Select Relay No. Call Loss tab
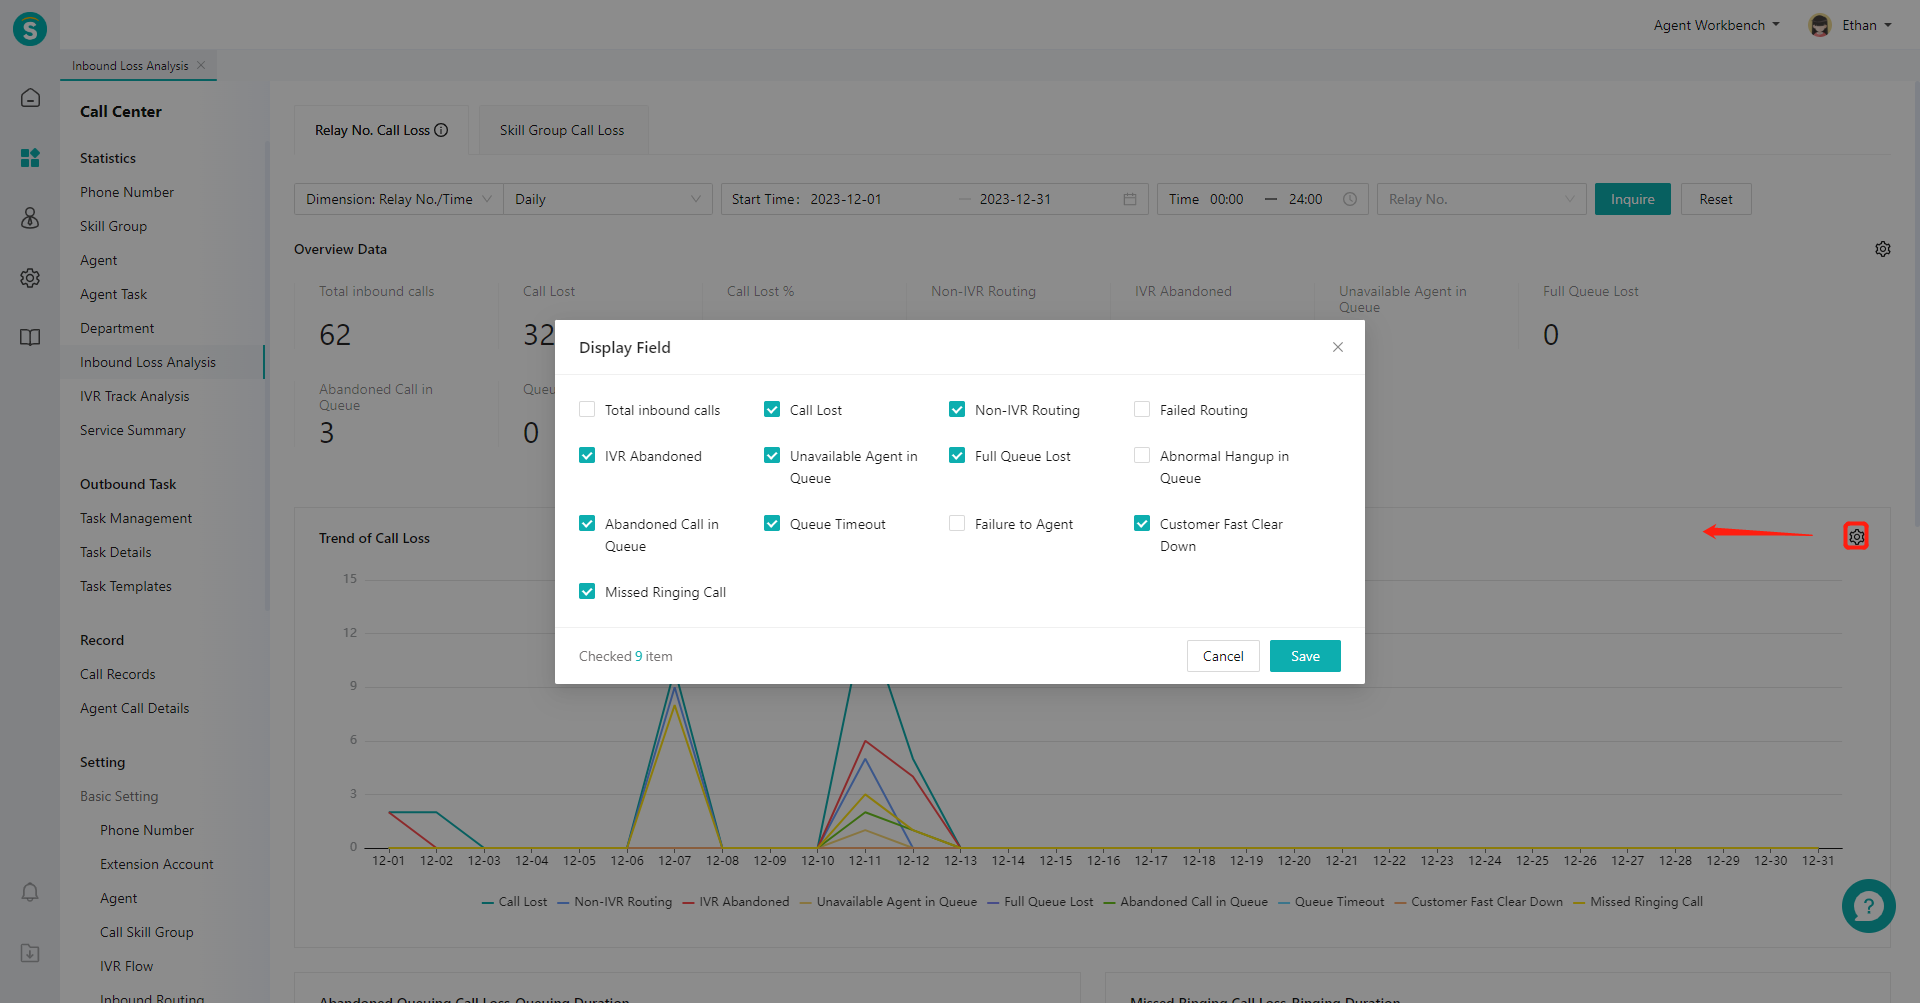This screenshot has width=1920, height=1003. [381, 130]
